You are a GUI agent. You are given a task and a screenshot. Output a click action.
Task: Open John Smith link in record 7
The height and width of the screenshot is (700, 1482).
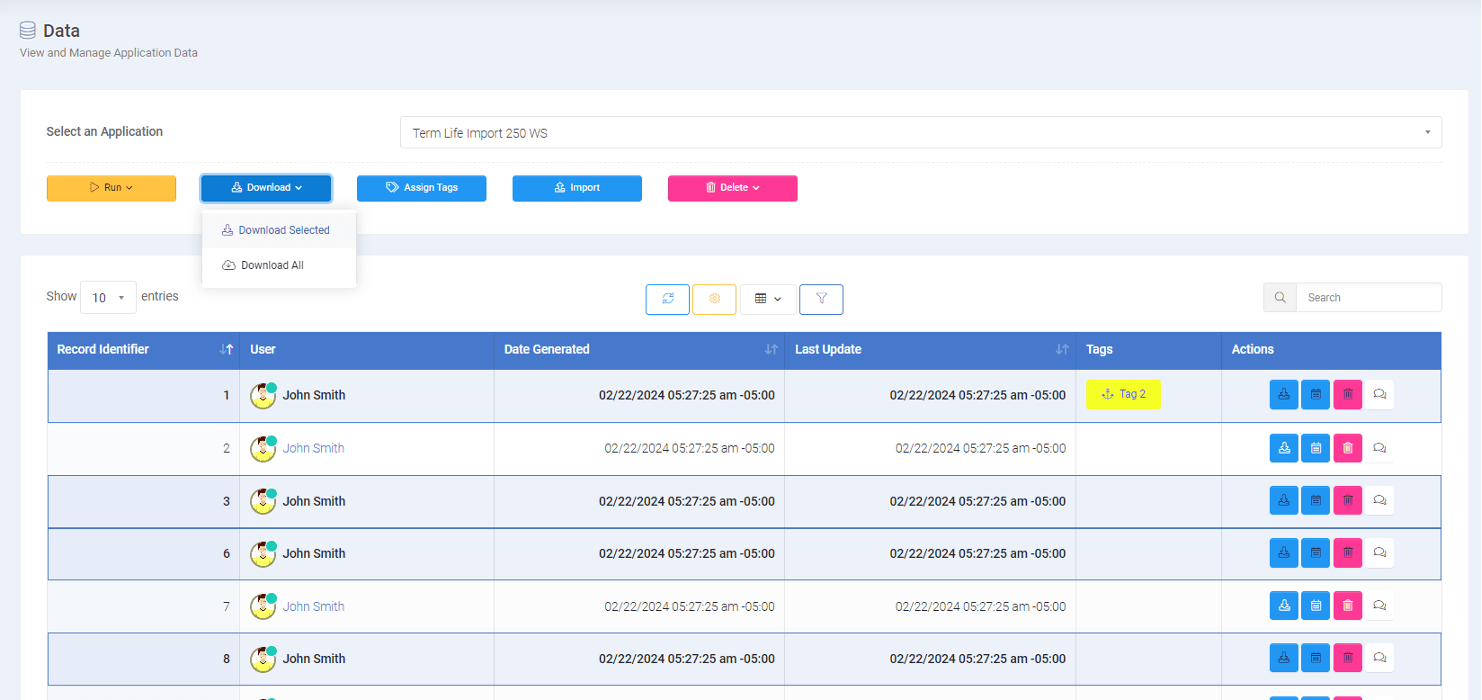pos(313,606)
